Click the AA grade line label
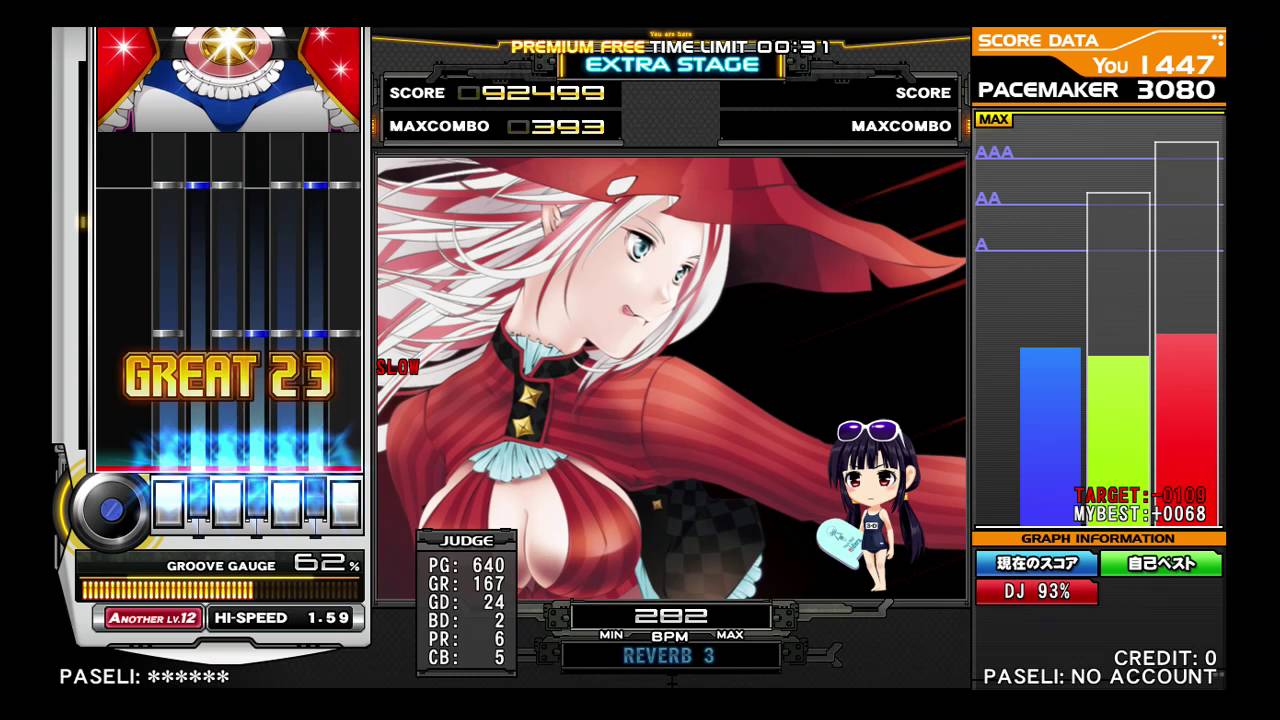The image size is (1280, 720). 988,198
